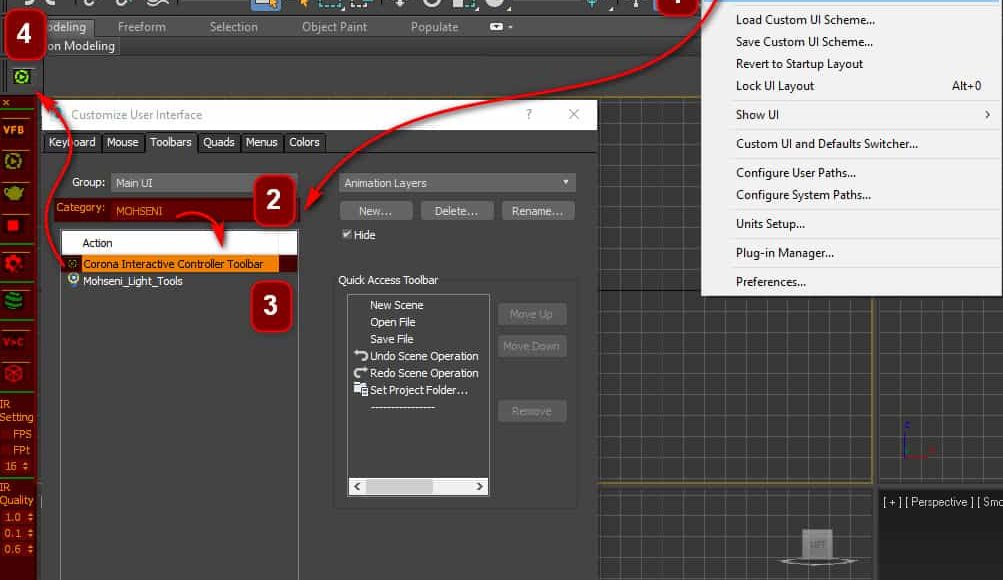Switch to the Quads tab
The image size is (1003, 580).
pyautogui.click(x=219, y=142)
